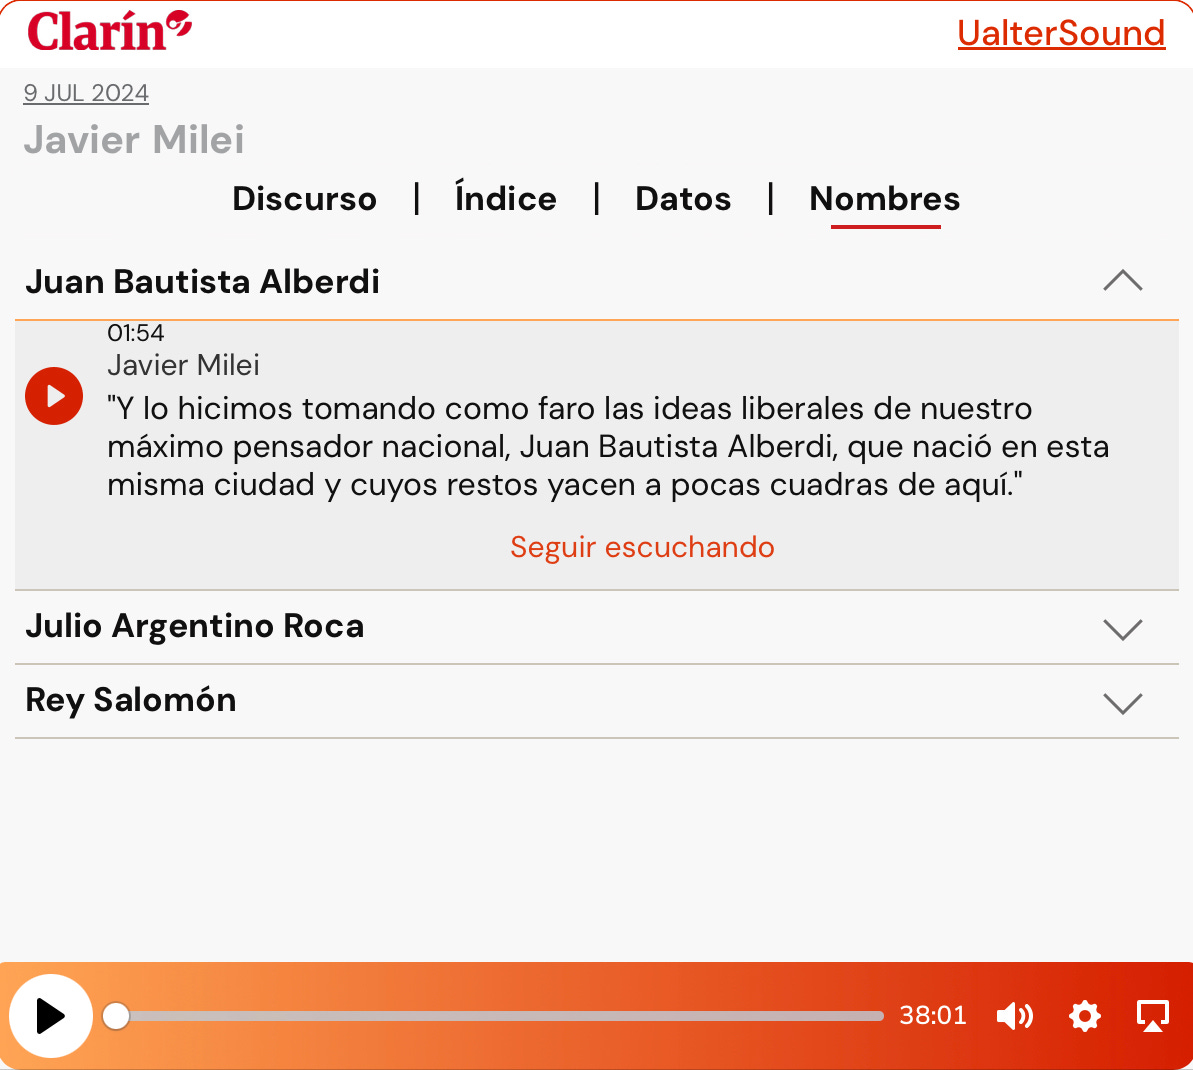Screen dimensions: 1193x1070
Task: Click Seguir escuchando link
Action: tap(642, 547)
